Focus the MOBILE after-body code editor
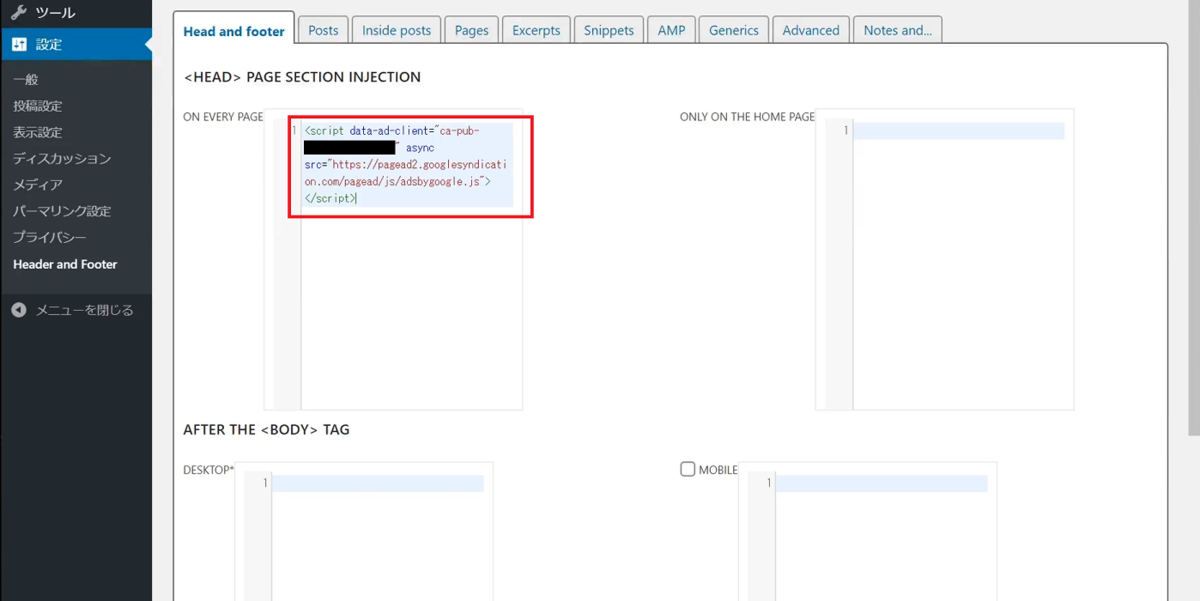1200x601 pixels. 868,531
